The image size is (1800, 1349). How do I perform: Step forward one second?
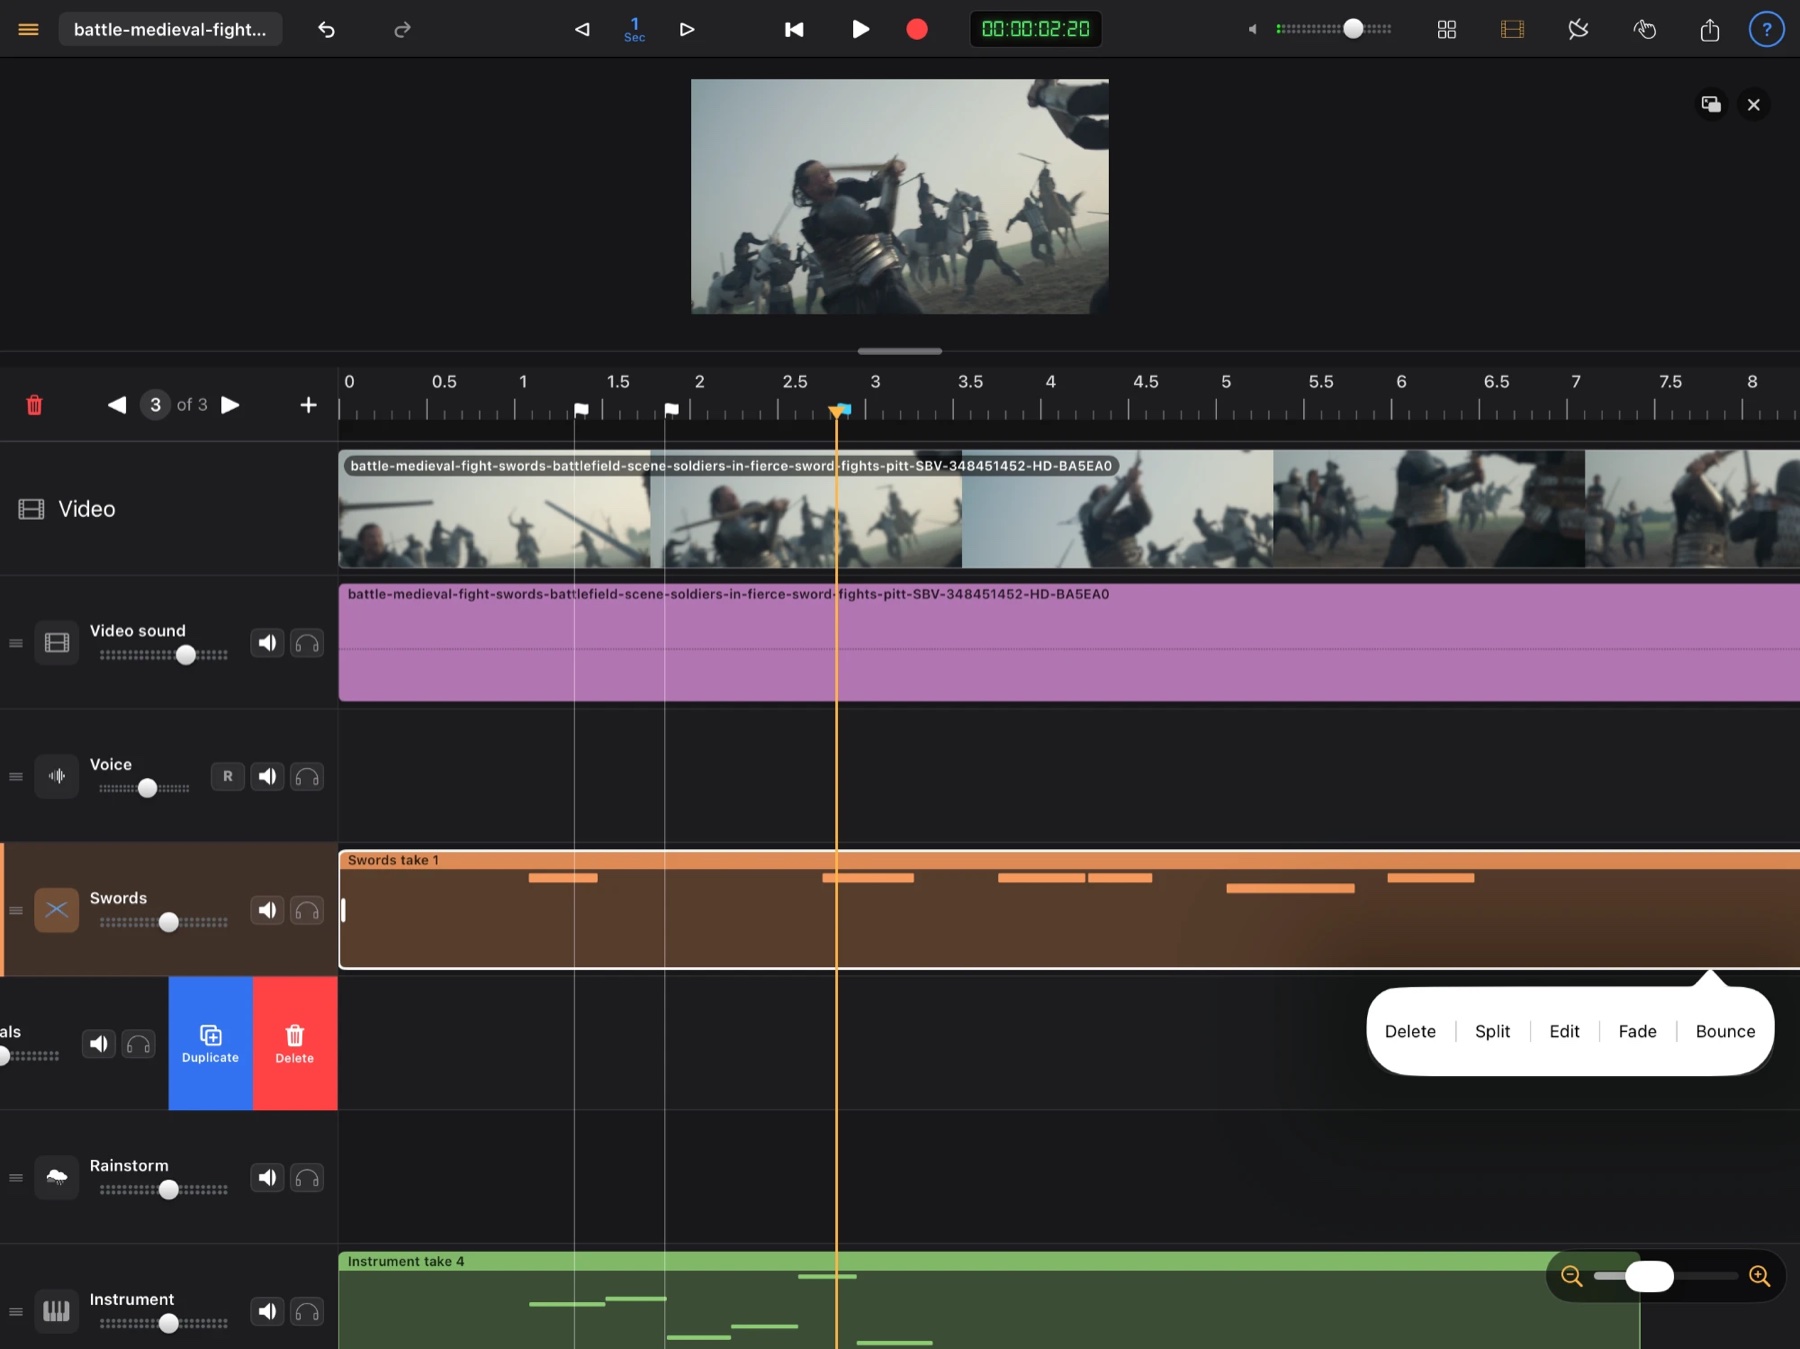click(x=687, y=29)
